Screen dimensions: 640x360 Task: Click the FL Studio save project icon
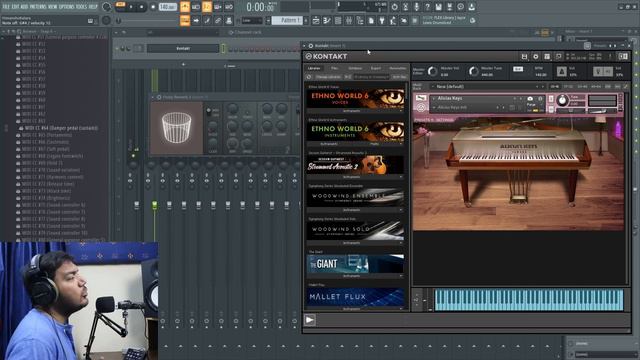click(x=438, y=7)
